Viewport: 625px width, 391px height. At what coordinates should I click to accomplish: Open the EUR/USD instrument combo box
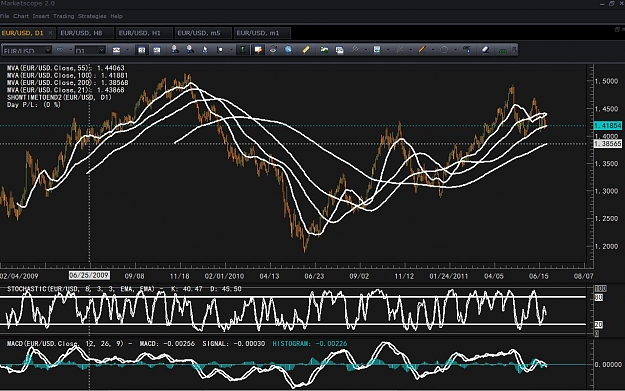click(x=27, y=51)
